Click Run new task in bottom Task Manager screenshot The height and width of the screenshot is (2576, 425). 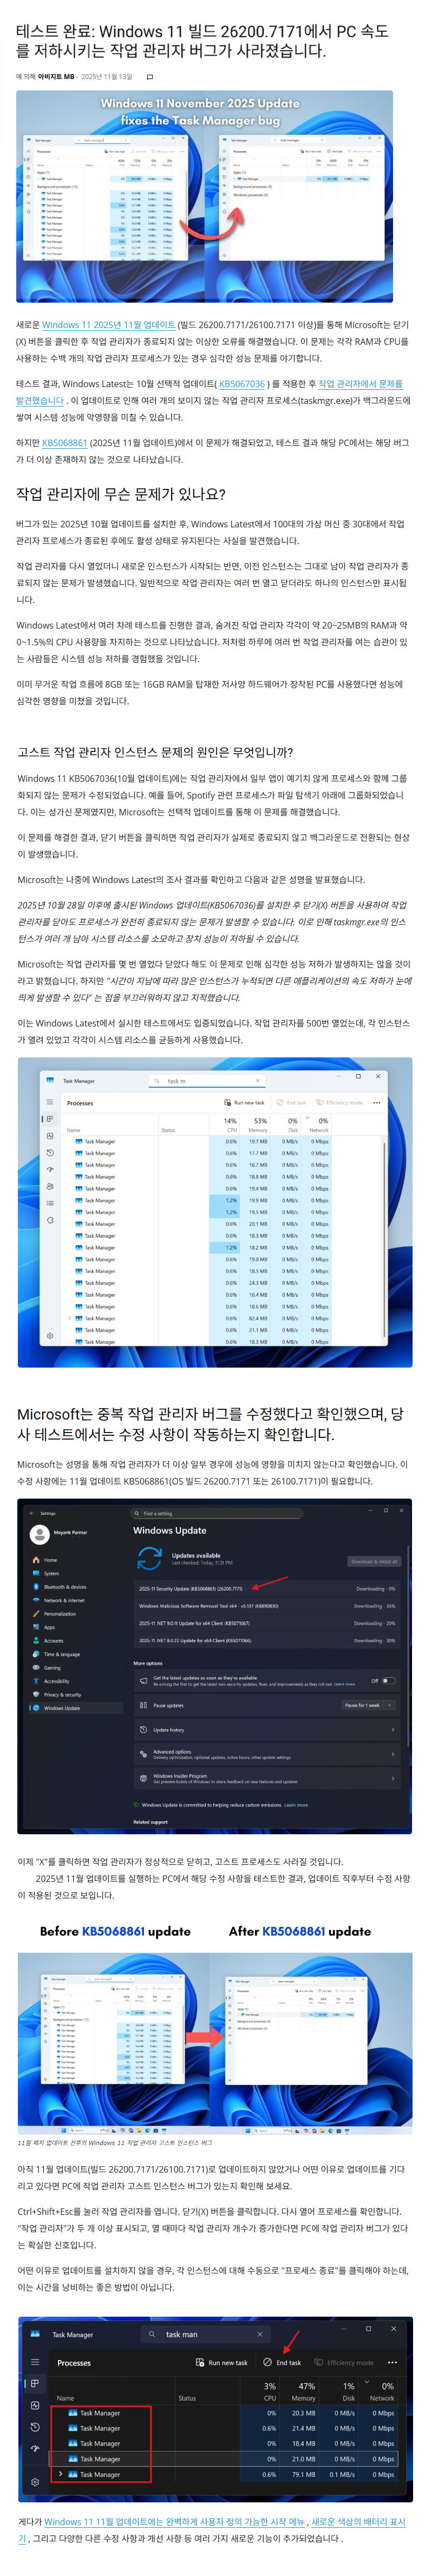click(222, 2362)
